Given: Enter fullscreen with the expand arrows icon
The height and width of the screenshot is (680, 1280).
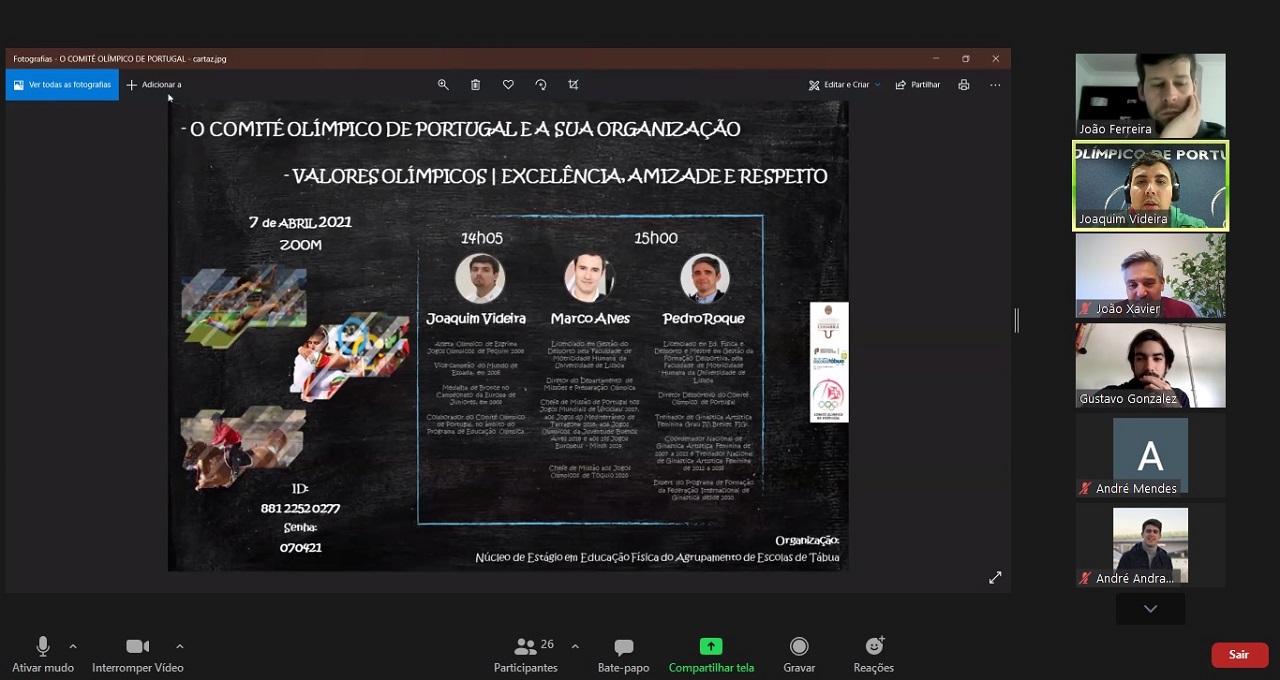Looking at the screenshot, I should tap(995, 578).
